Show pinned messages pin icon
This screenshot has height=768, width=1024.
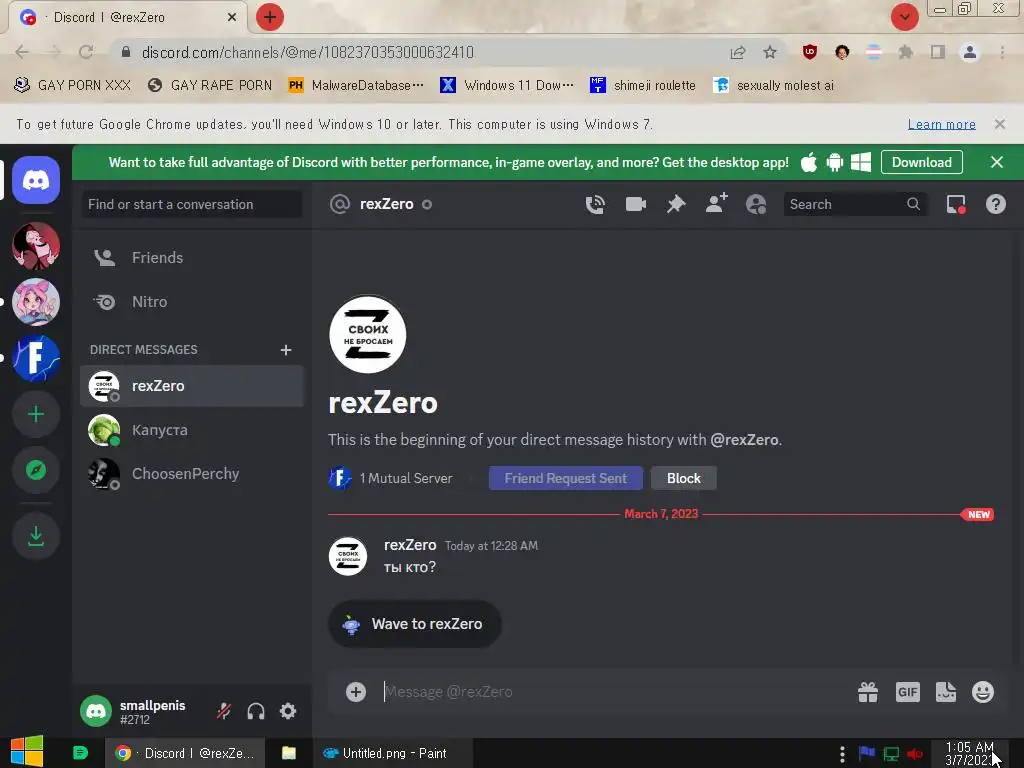pos(676,204)
